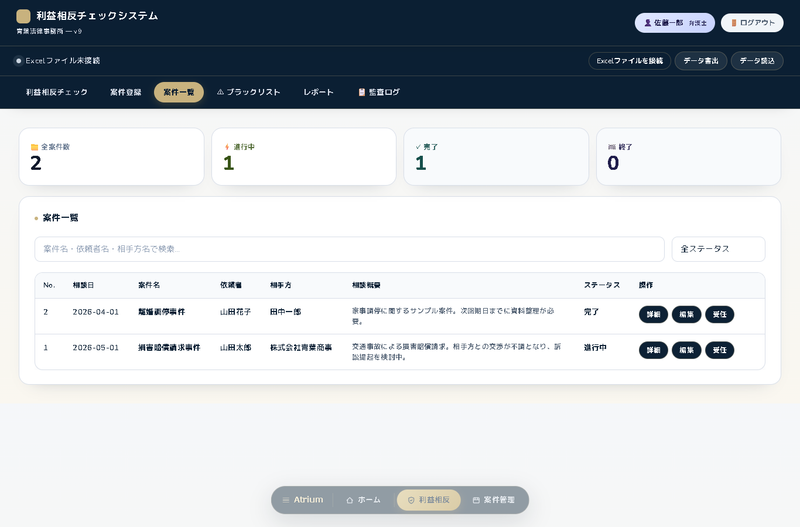Click 編集 for 損害賠償請求事件 row

687,350
